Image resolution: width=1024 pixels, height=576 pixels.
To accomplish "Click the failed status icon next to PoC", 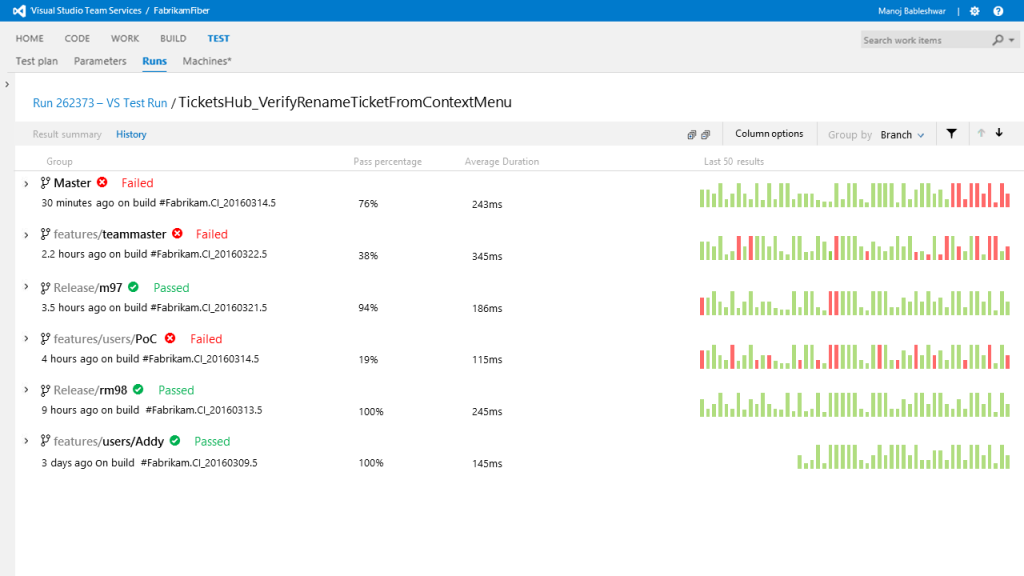I will pos(170,338).
